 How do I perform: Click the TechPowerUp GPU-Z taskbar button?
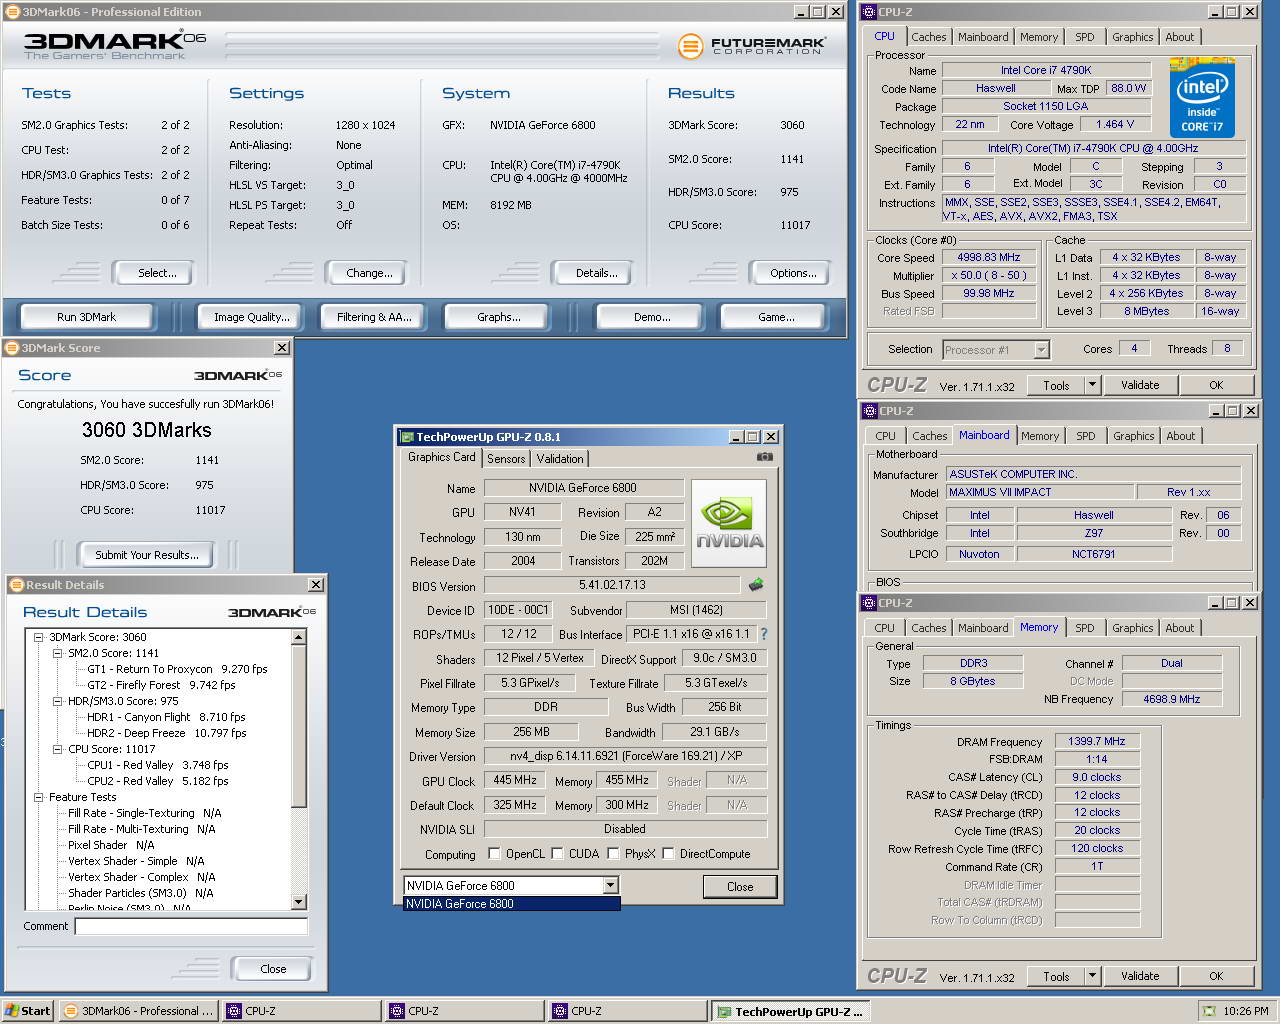pos(790,1011)
